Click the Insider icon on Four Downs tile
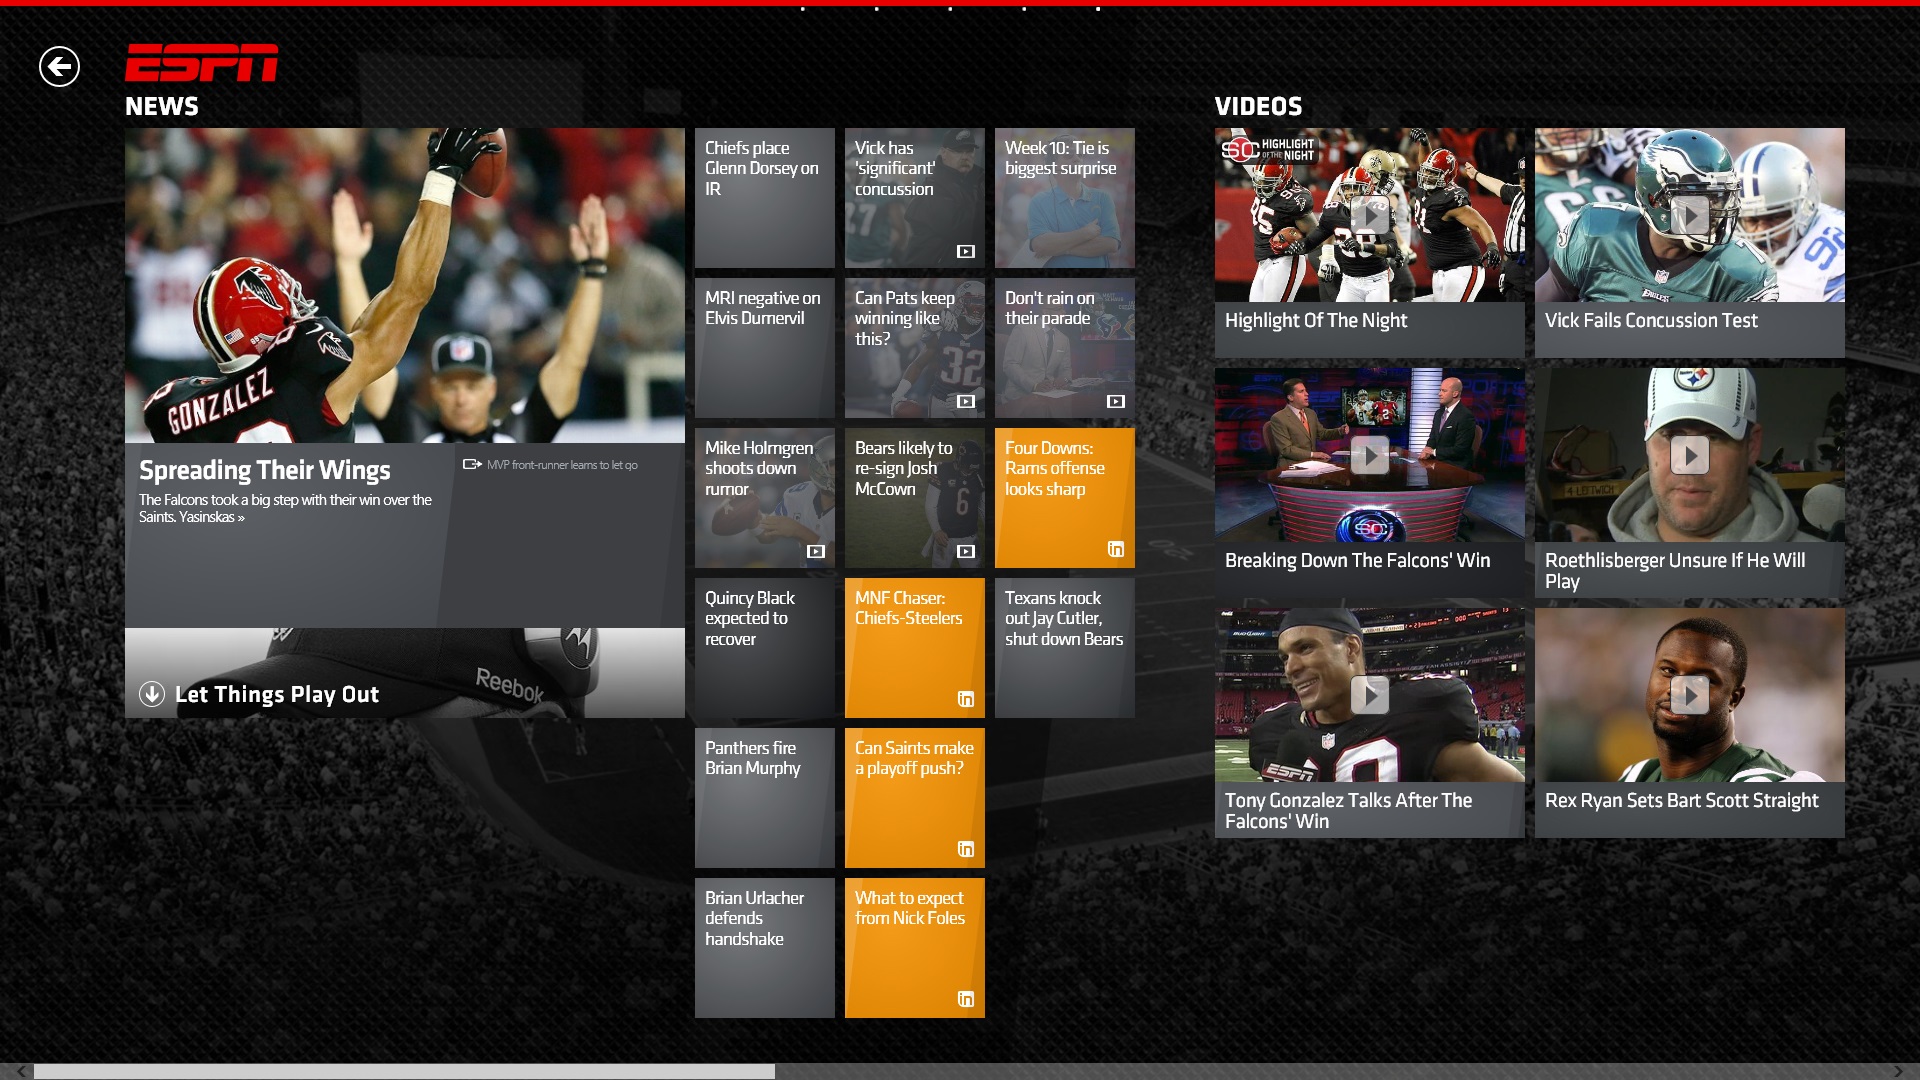The image size is (1920, 1080). [x=1115, y=549]
